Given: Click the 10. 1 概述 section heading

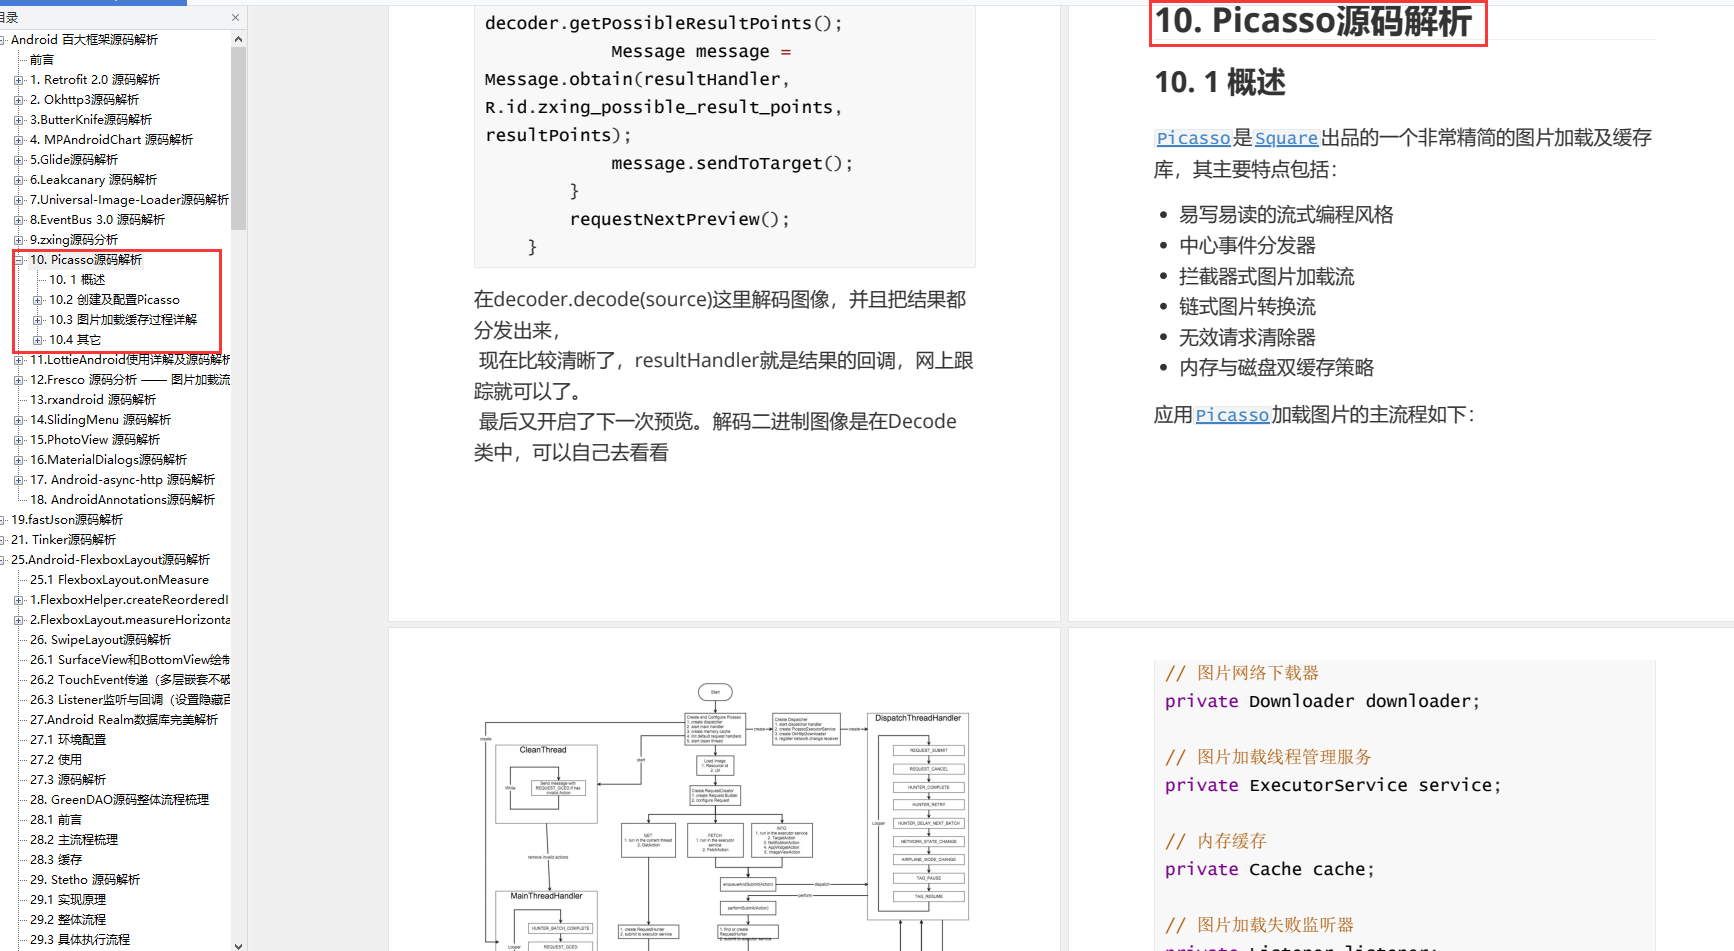Looking at the screenshot, I should click(1220, 82).
